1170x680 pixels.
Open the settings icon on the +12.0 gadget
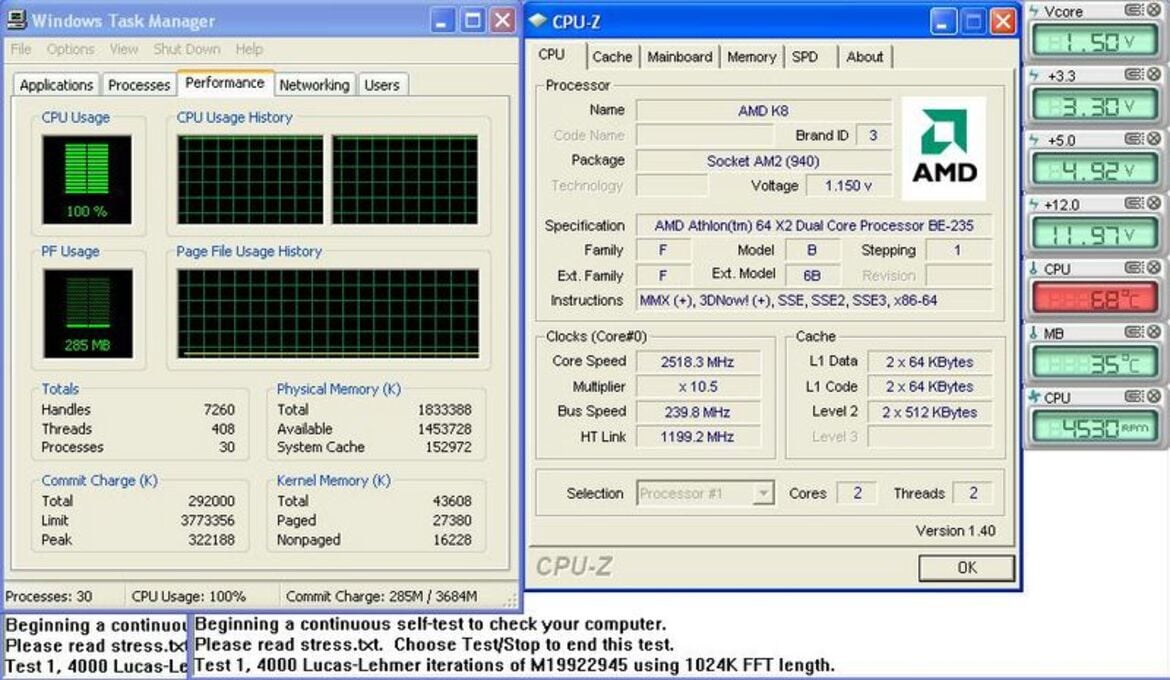click(1133, 203)
